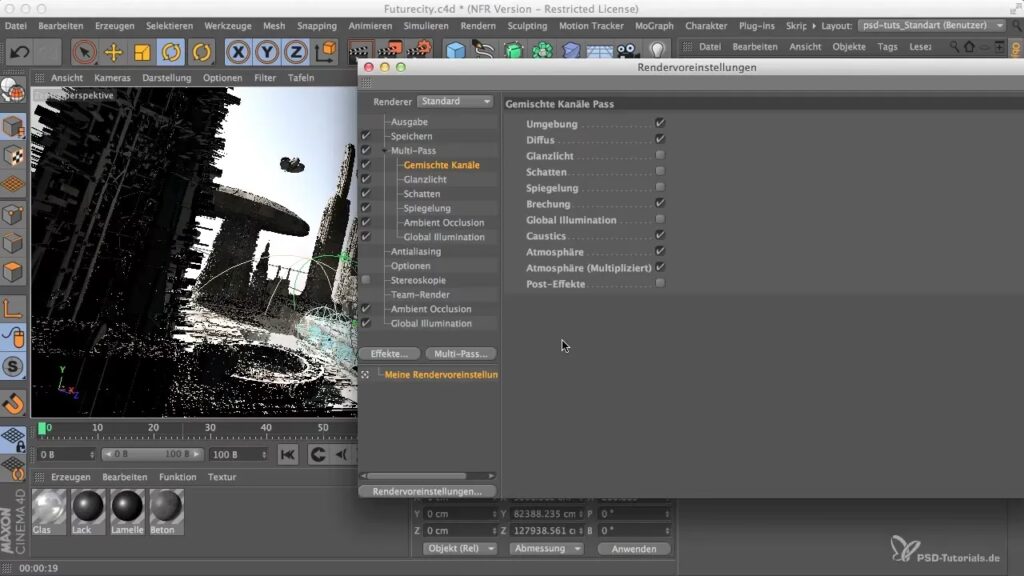The width and height of the screenshot is (1024, 576).
Task: Select the live selection arrow tool
Action: pos(84,51)
